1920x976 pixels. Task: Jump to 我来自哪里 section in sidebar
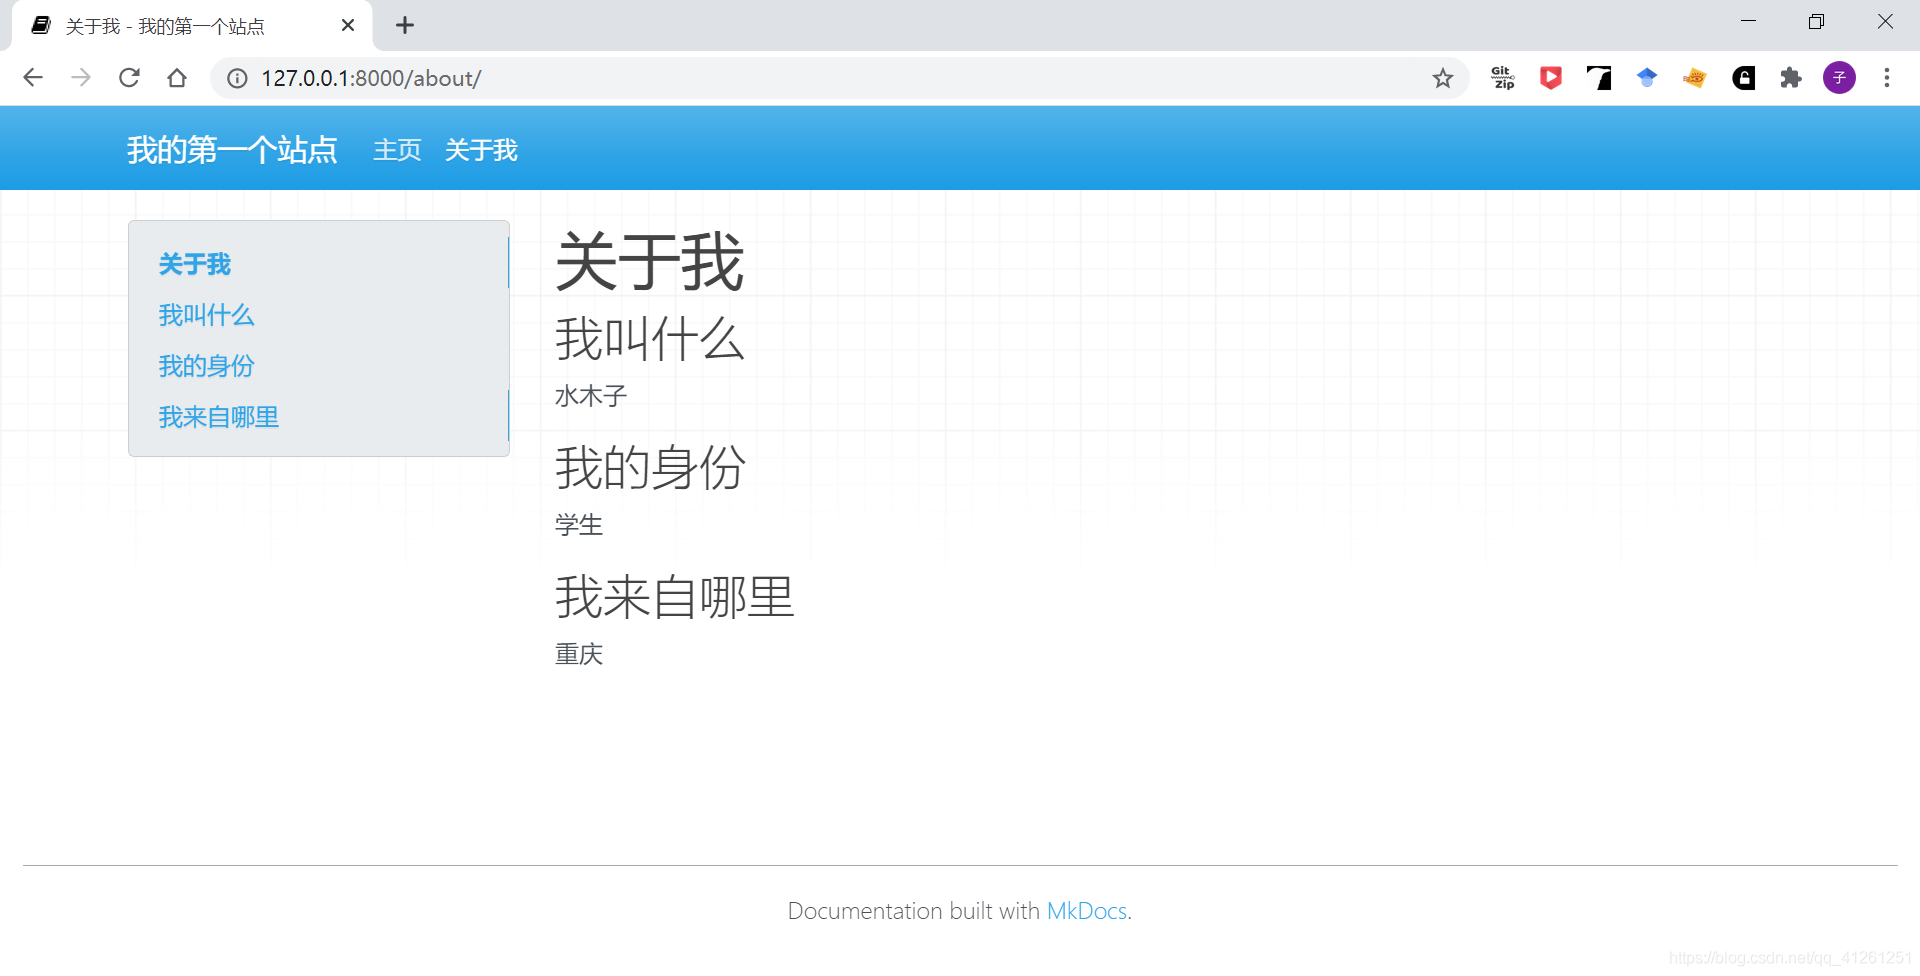pyautogui.click(x=219, y=417)
